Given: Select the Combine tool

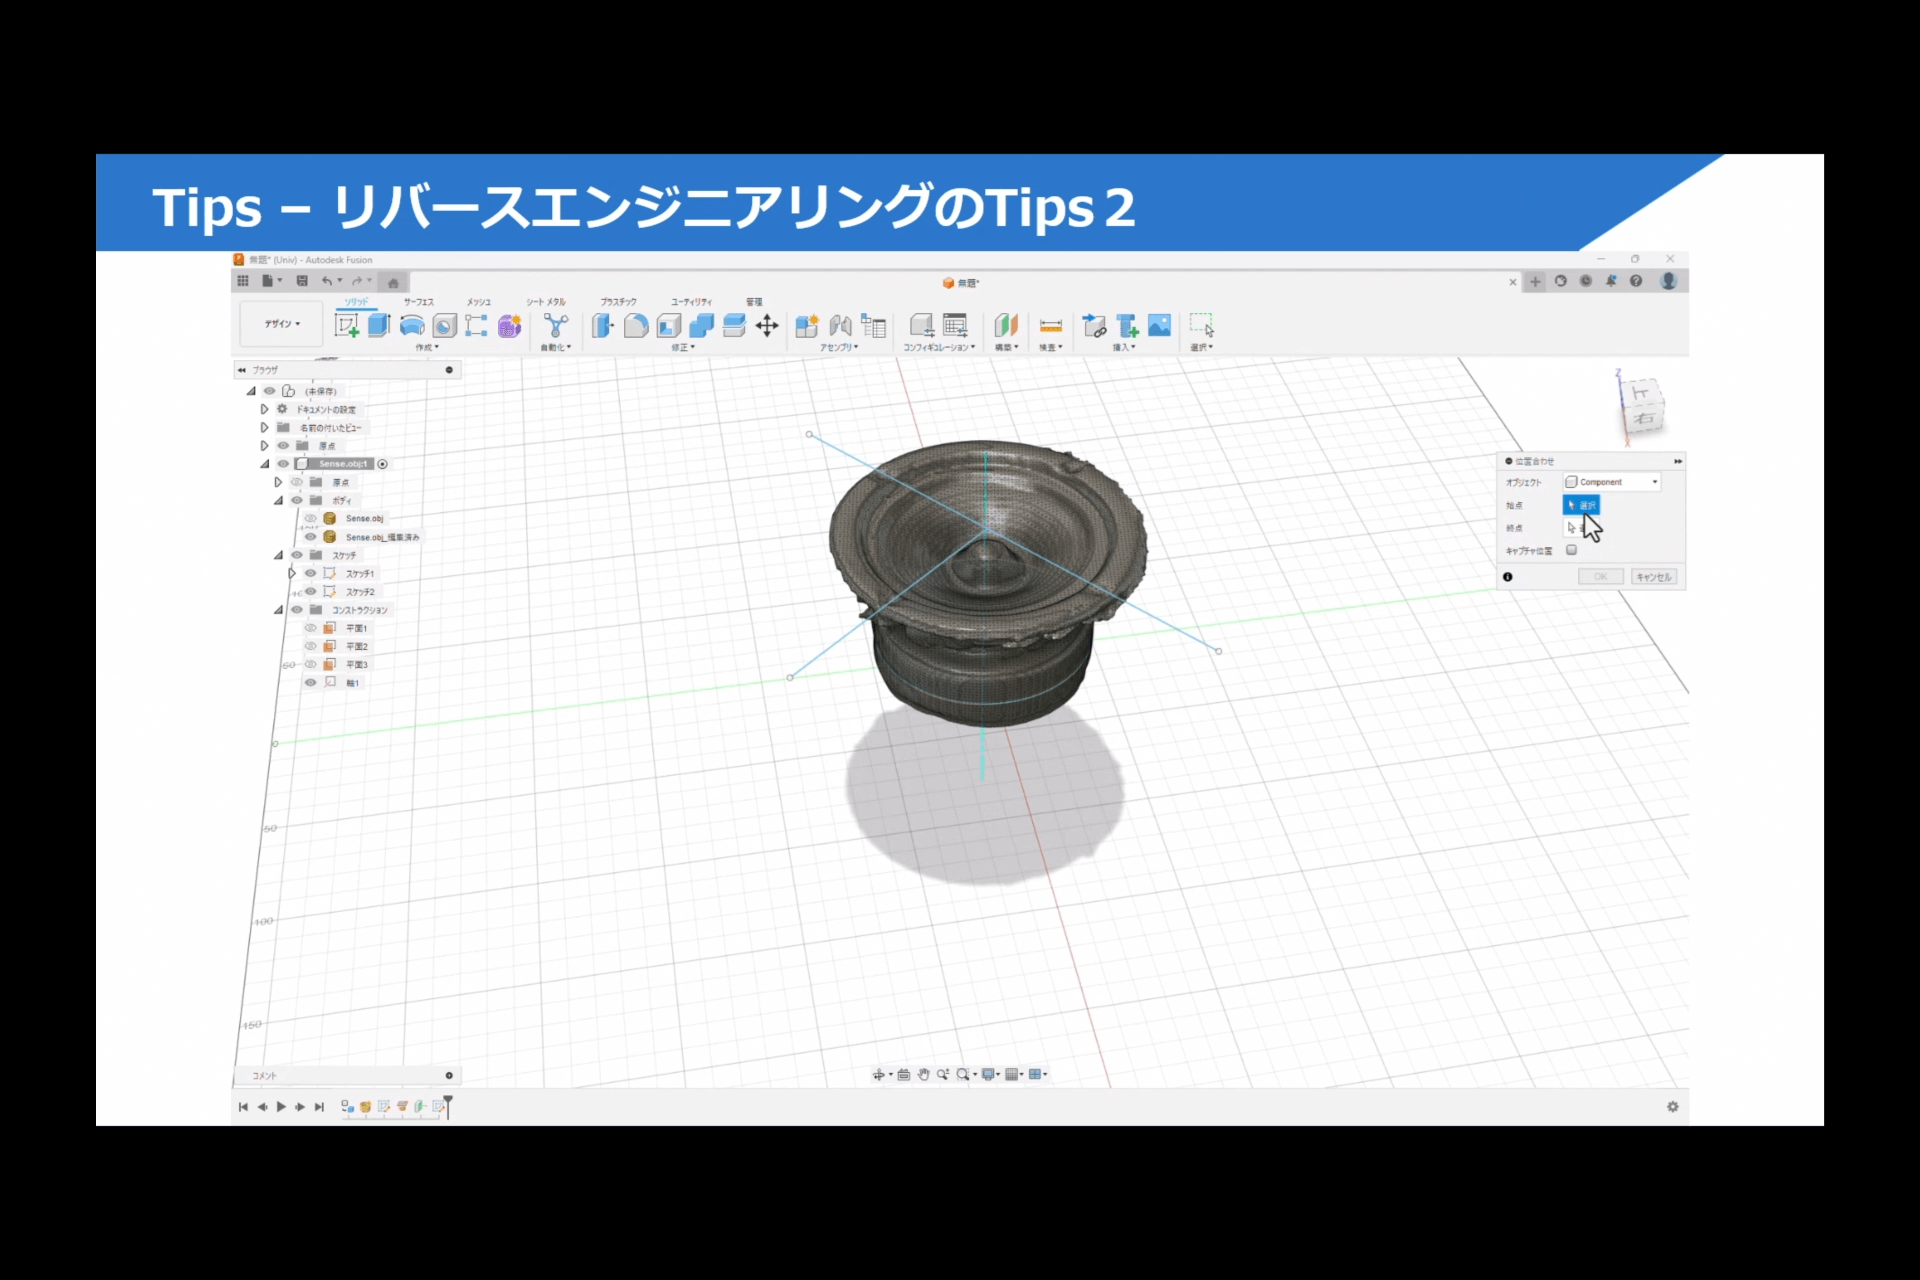Looking at the screenshot, I should point(702,325).
